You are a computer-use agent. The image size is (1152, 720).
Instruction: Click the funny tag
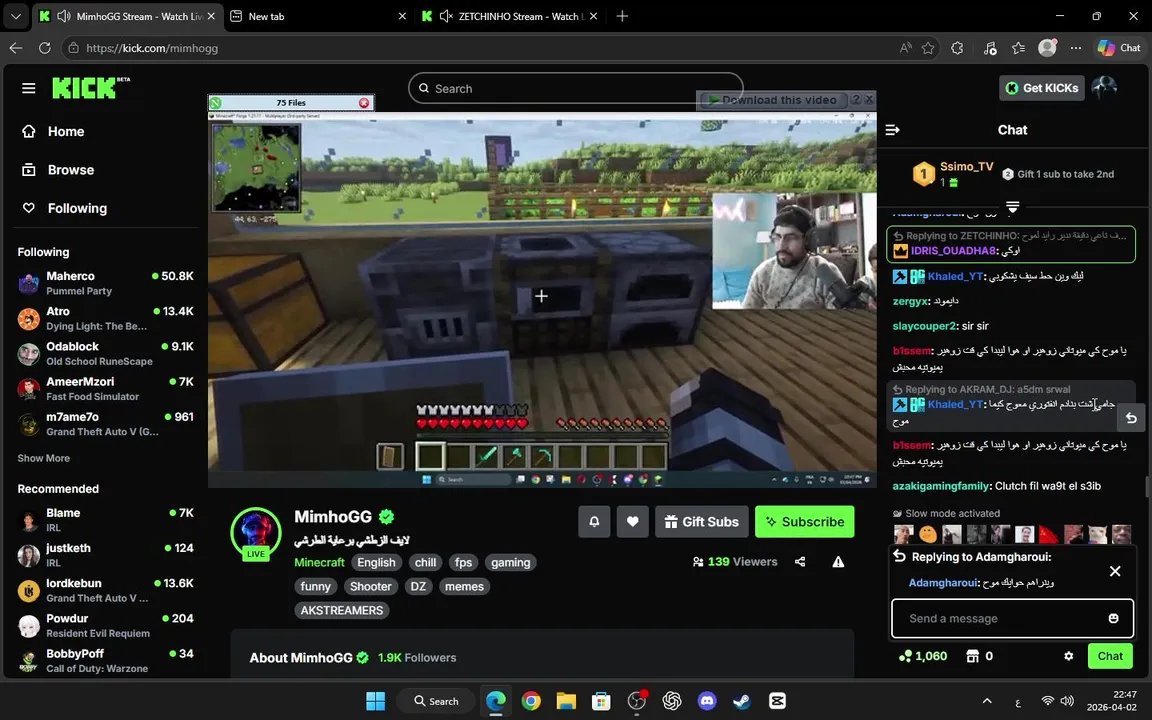pyautogui.click(x=316, y=586)
